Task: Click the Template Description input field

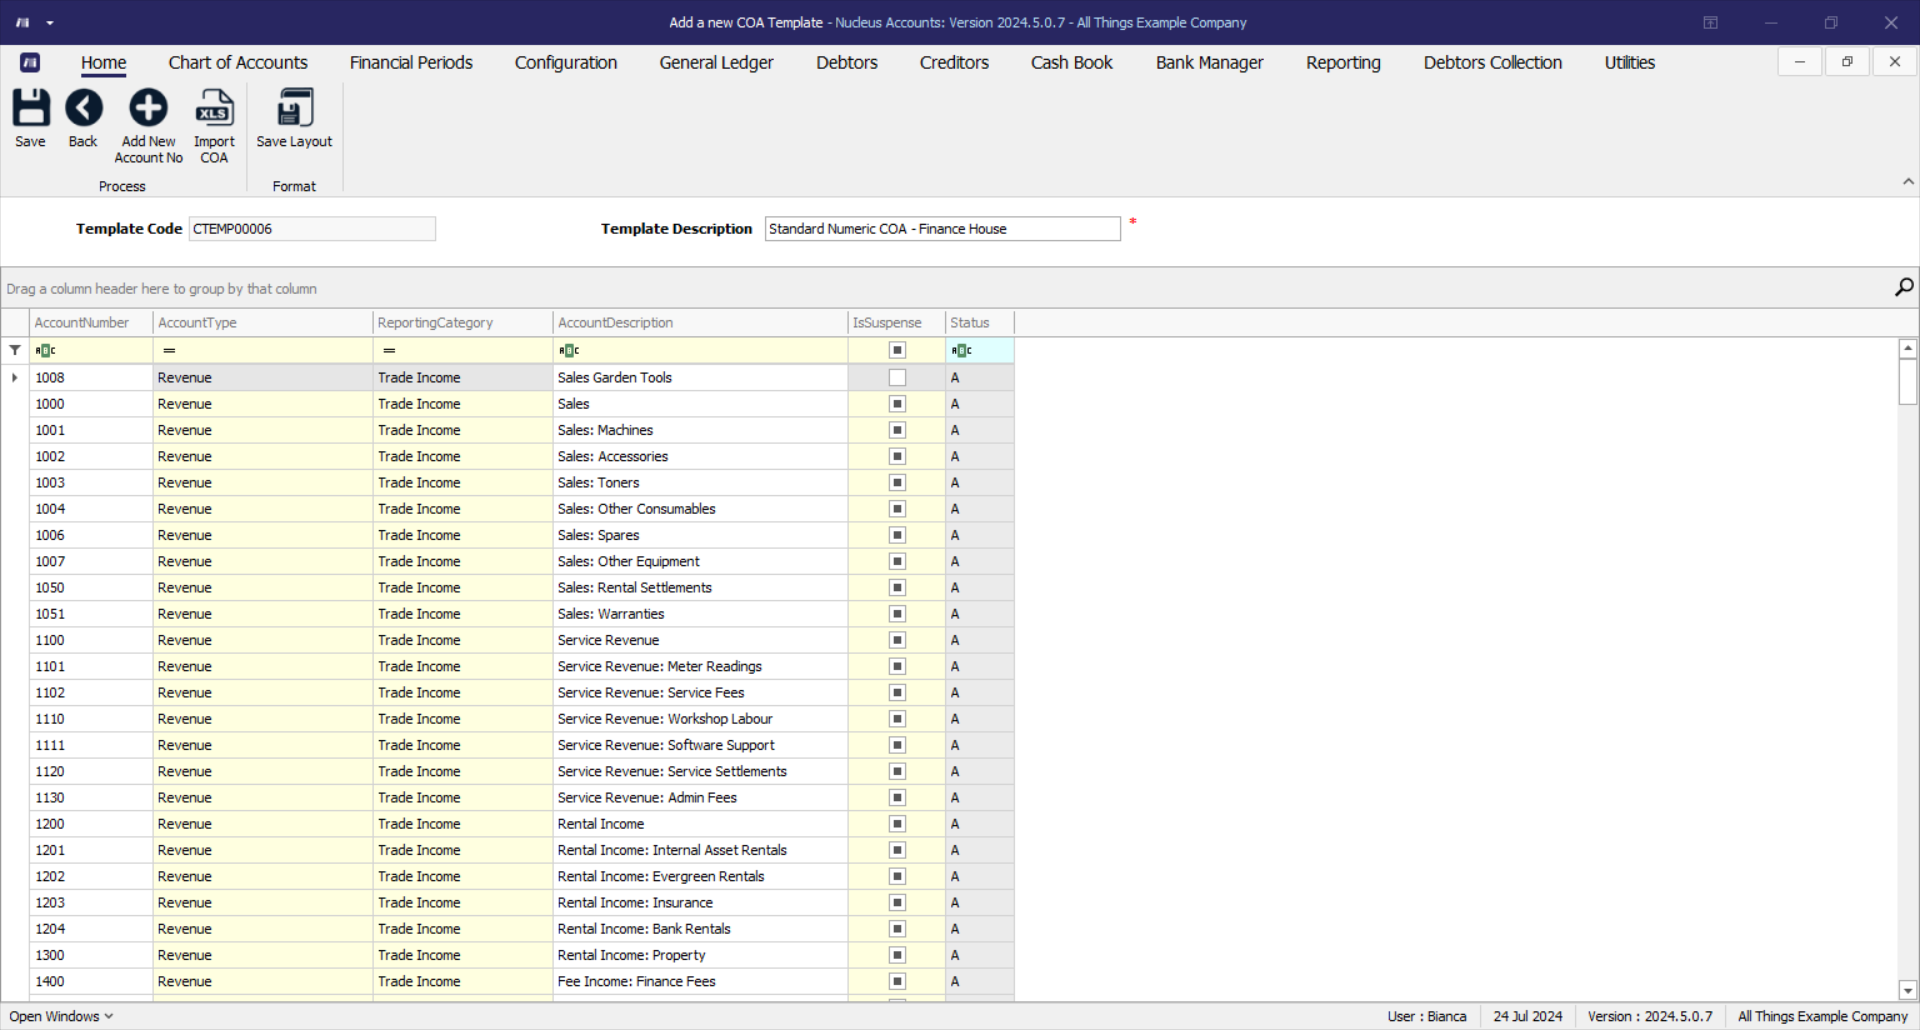Action: pyautogui.click(x=942, y=229)
